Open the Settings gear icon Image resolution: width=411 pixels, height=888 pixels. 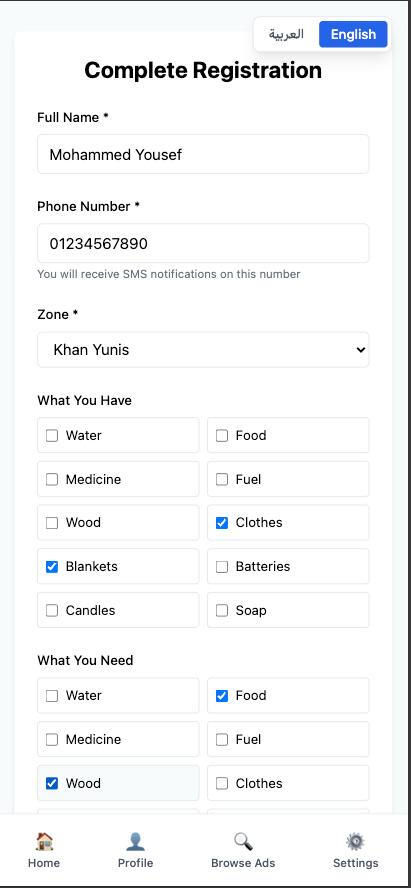pyautogui.click(x=355, y=841)
